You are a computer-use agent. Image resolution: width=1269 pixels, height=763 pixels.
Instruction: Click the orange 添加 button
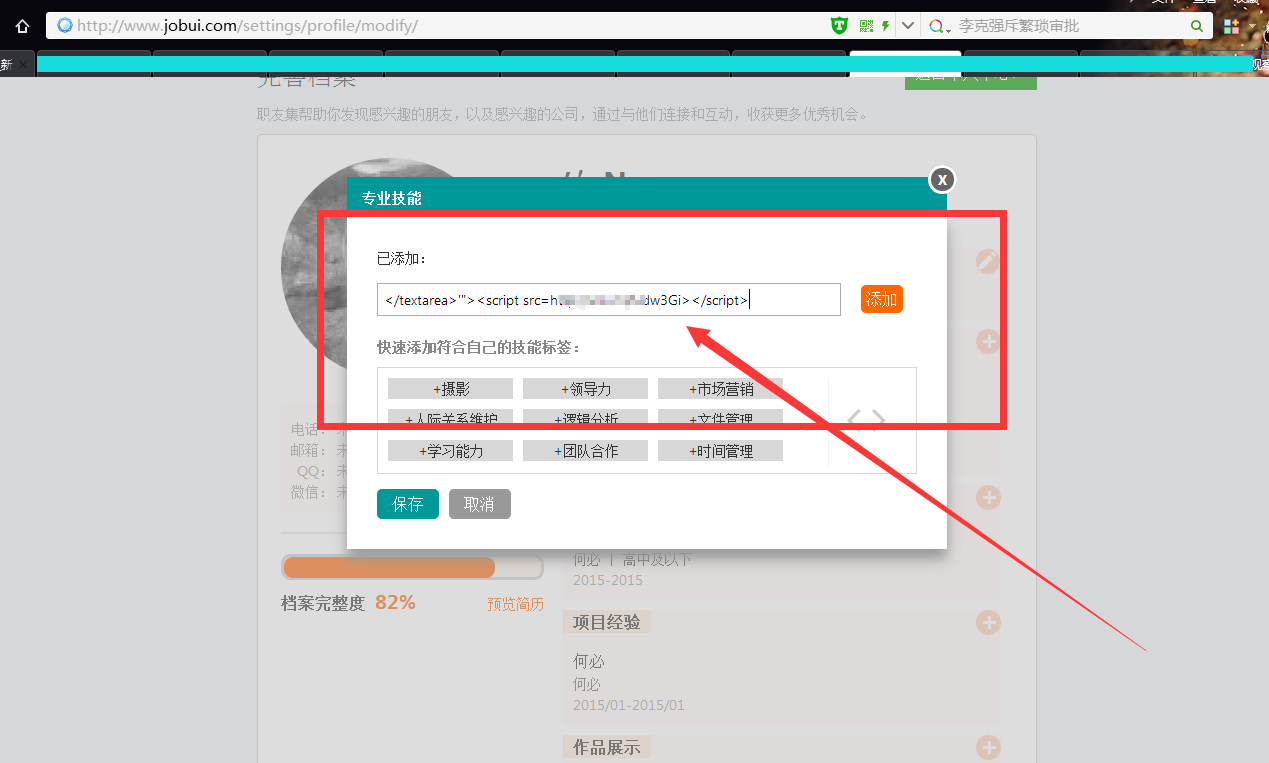coord(881,299)
